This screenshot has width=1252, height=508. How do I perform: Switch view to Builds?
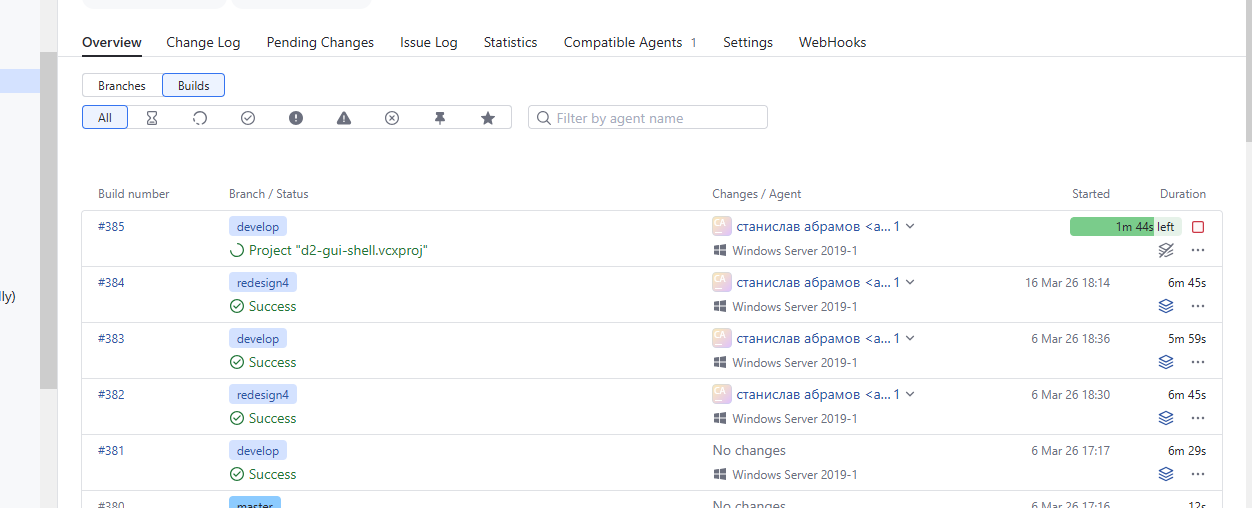(x=194, y=86)
